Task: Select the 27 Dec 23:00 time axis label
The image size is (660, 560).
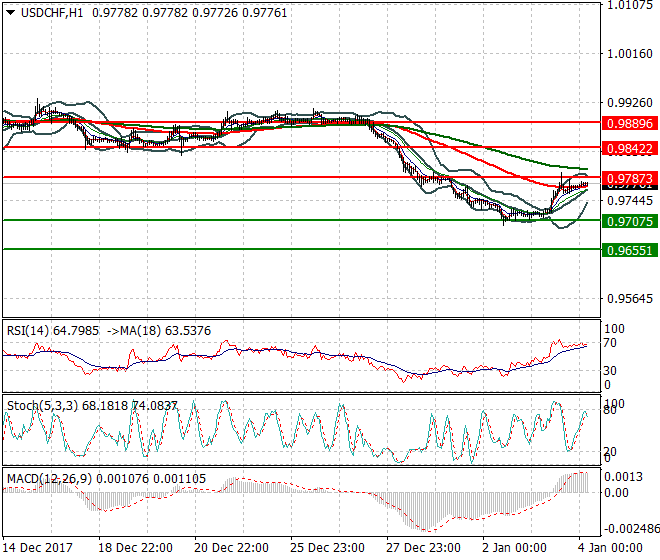Action: point(423,548)
